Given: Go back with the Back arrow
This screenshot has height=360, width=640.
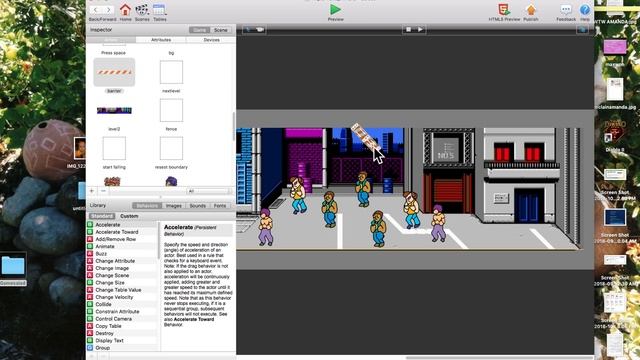Looking at the screenshot, I should [96, 9].
